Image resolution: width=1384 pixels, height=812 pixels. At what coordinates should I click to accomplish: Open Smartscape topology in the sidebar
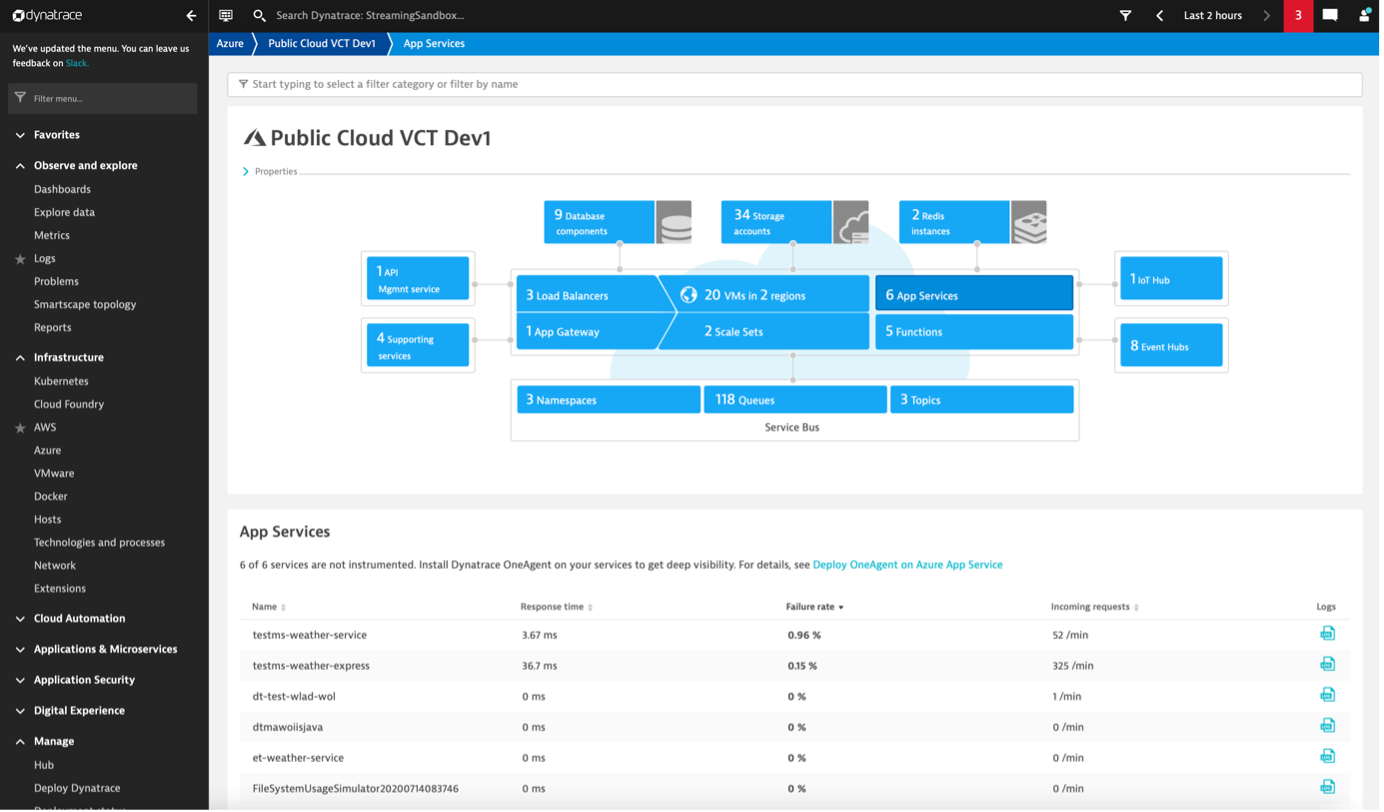point(85,305)
